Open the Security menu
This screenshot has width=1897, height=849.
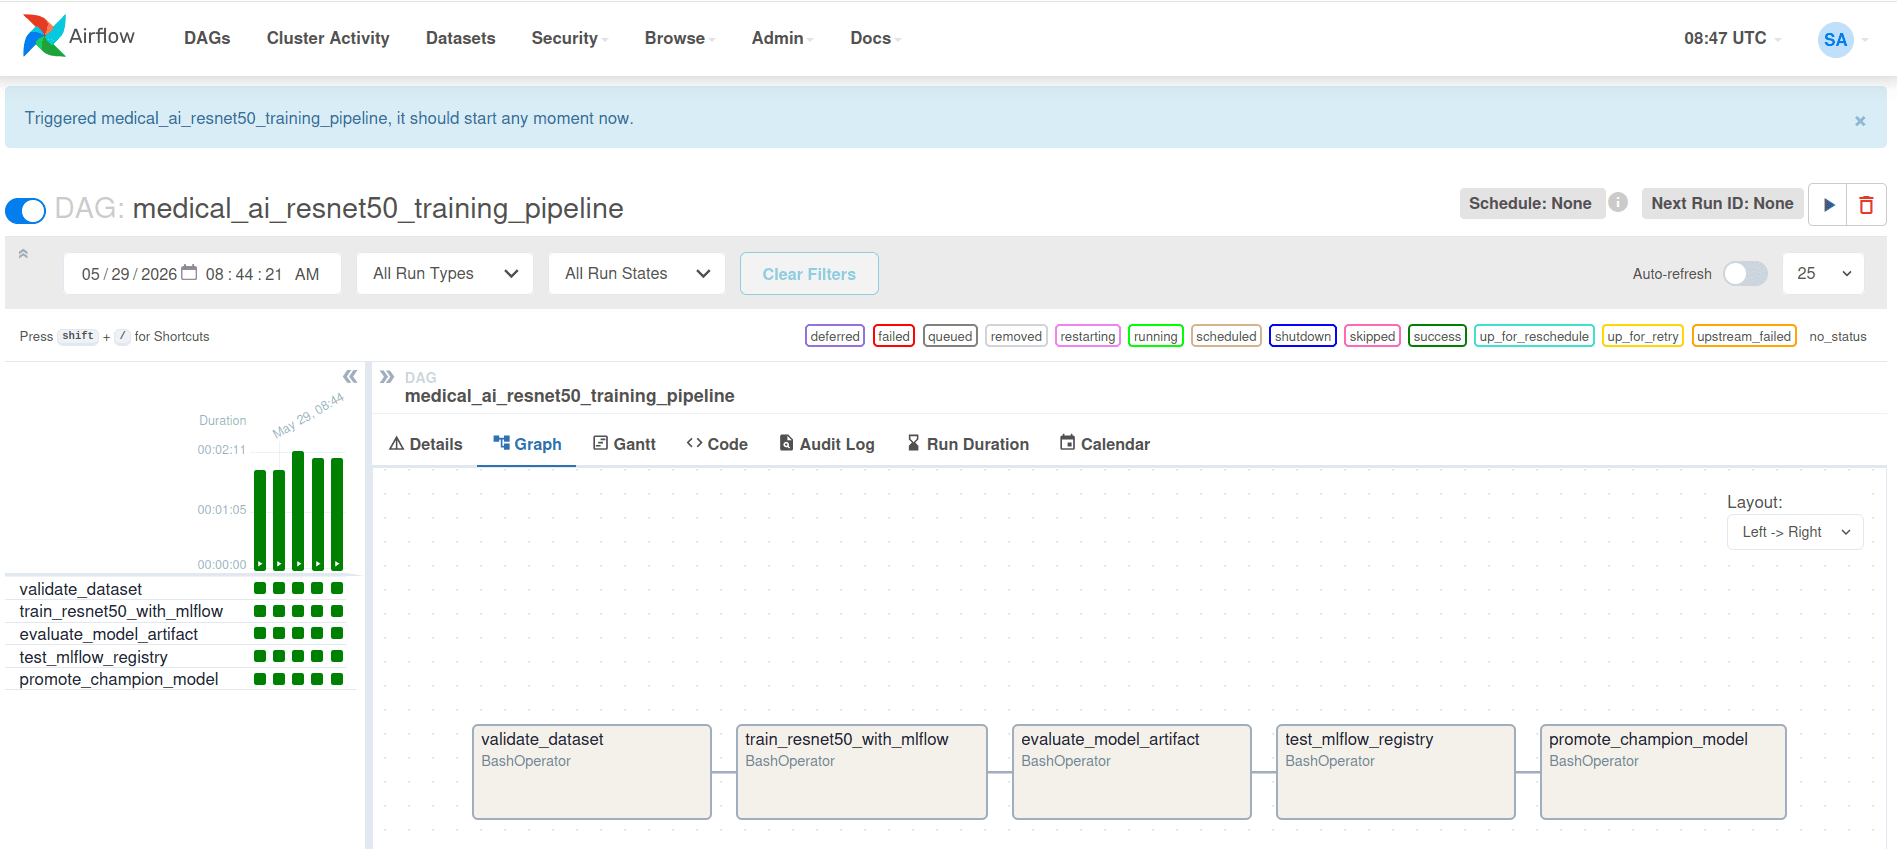pos(568,38)
